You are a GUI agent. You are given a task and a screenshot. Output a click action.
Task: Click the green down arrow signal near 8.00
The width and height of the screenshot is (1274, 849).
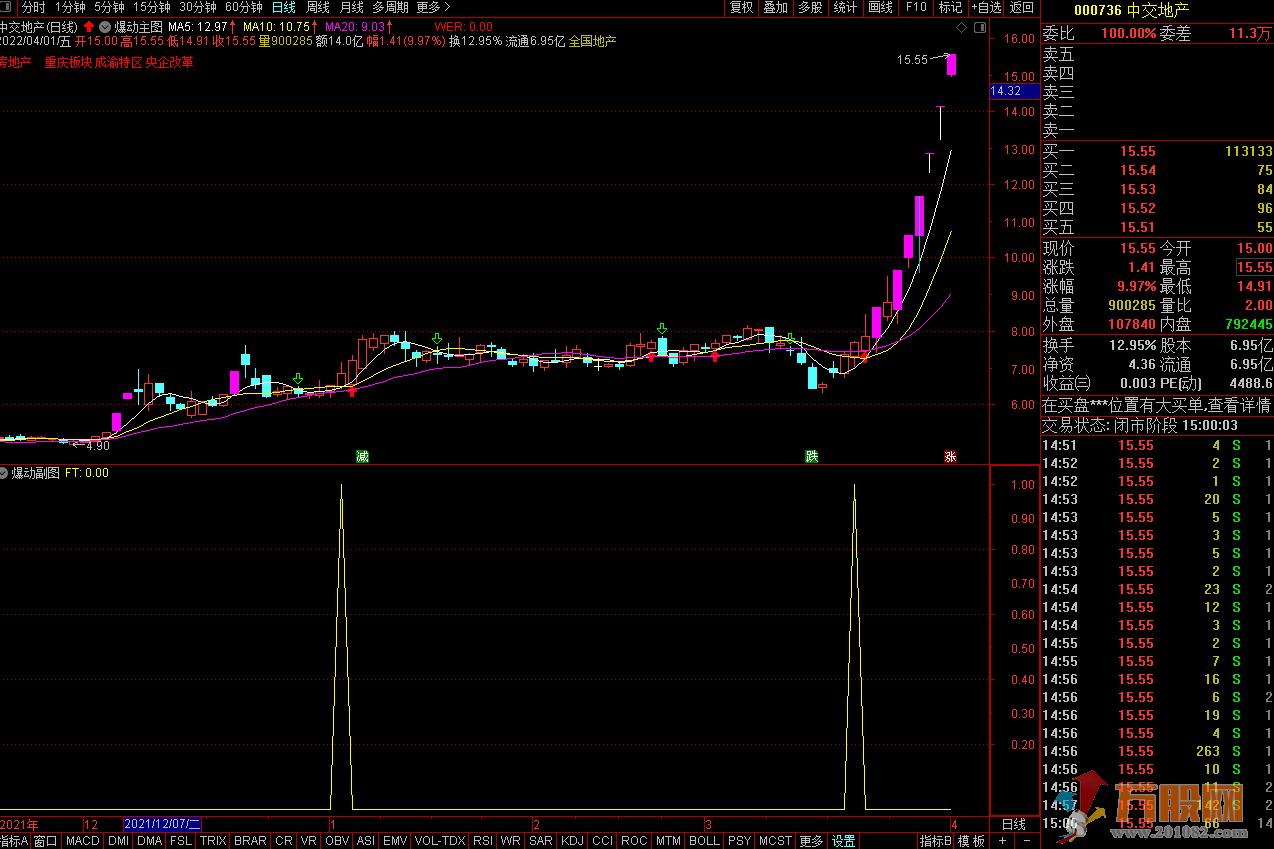(661, 329)
